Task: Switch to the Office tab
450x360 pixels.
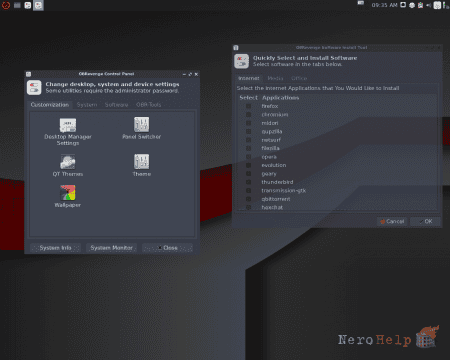Action: [x=299, y=78]
